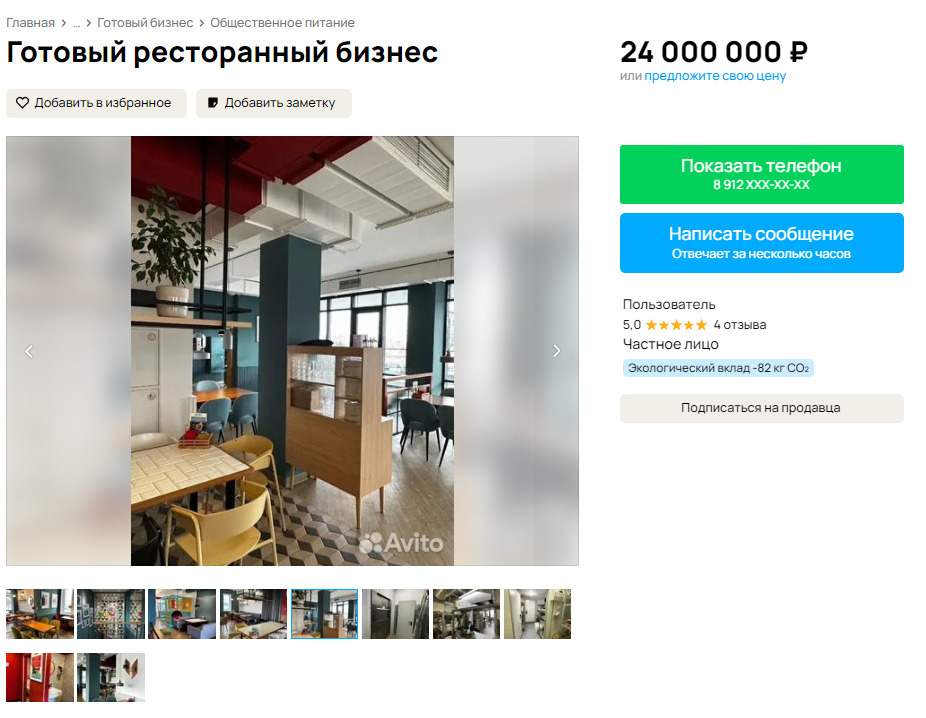The width and height of the screenshot is (926, 718).
Task: Open the Главная breadcrumb link
Action: tap(30, 23)
